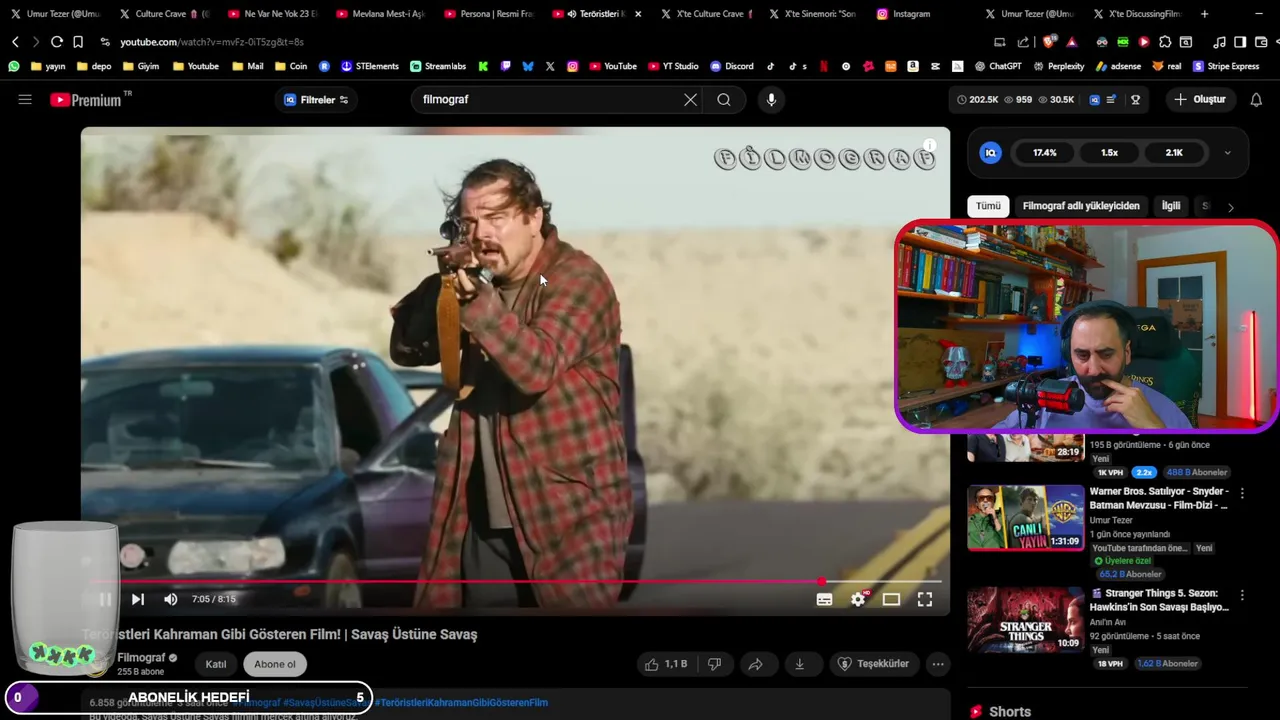The image size is (1280, 720).
Task: Share the video with the arrow icon
Action: (x=756, y=664)
